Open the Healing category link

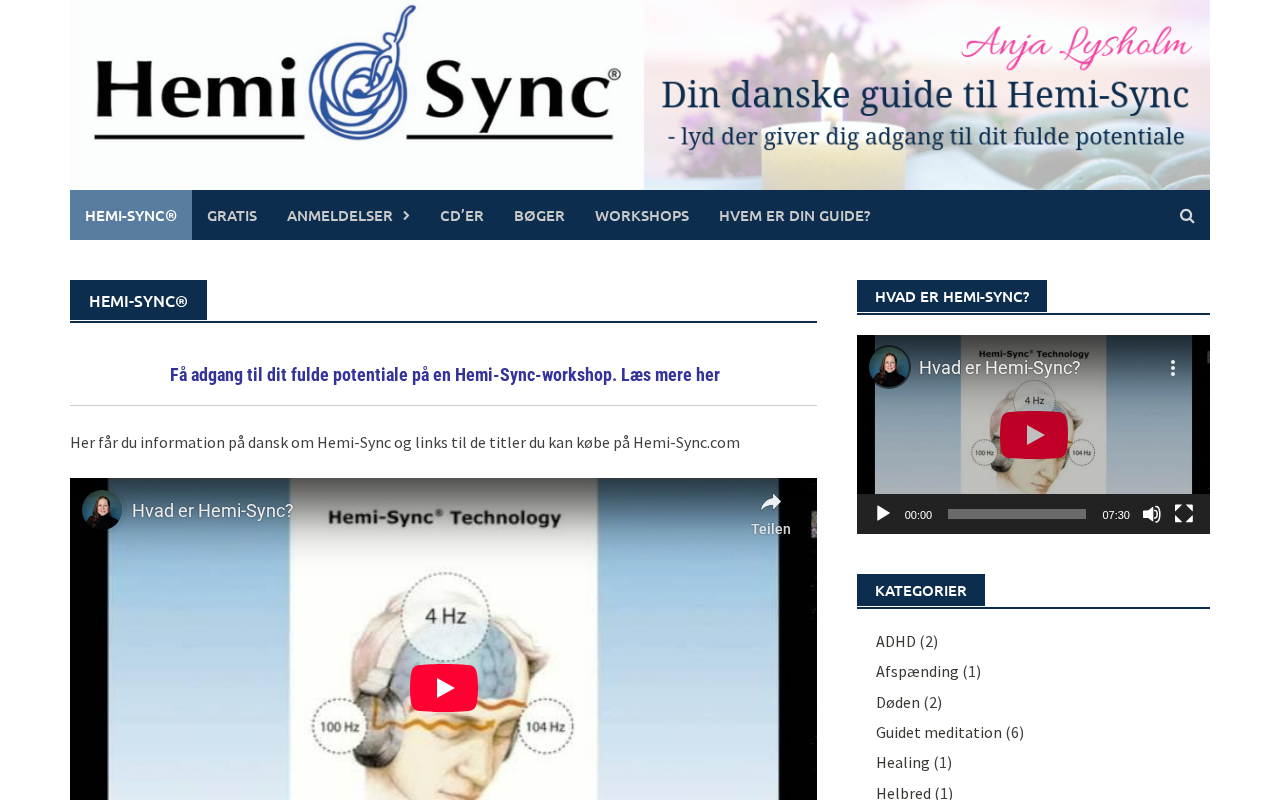tap(903, 762)
